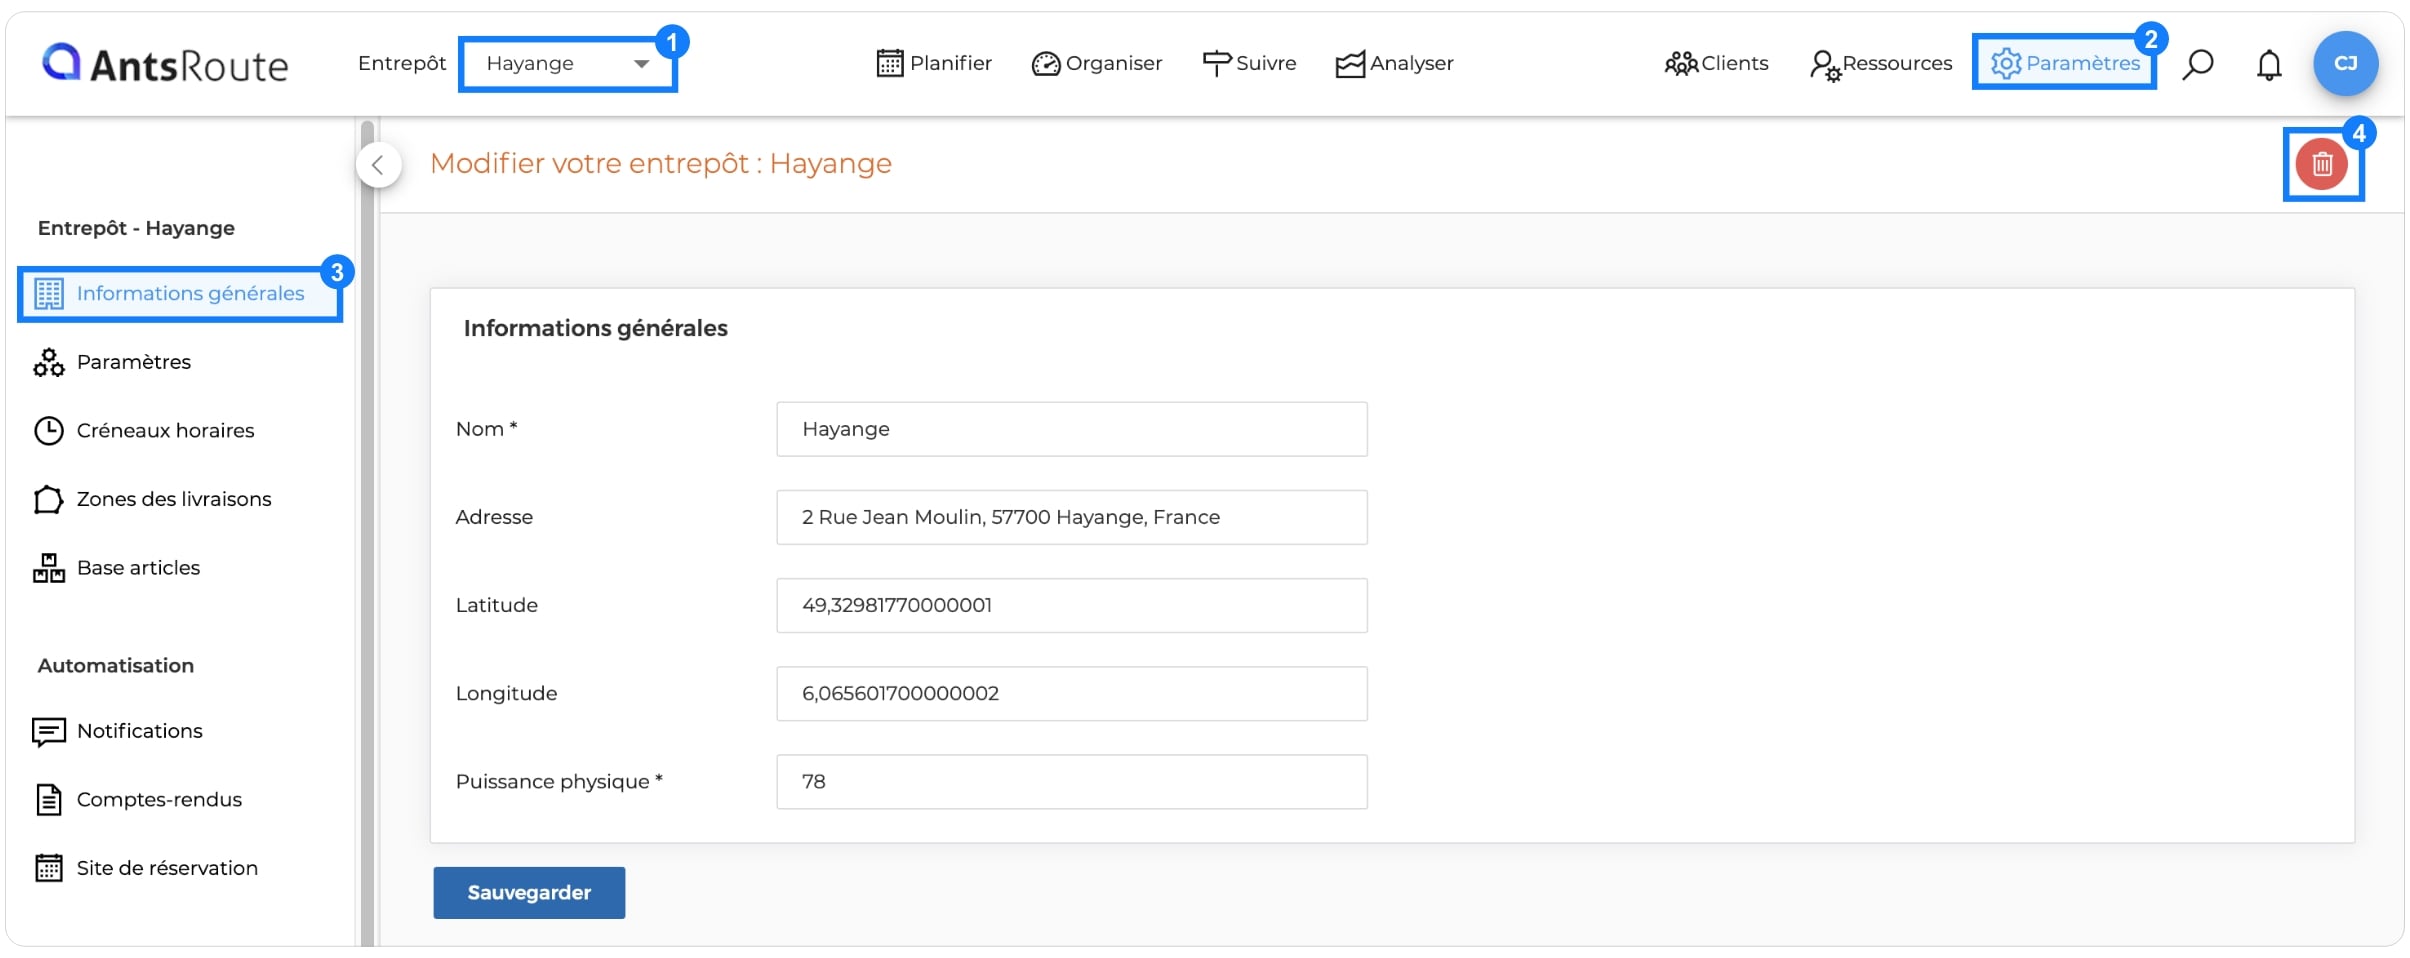Open the Analyser menu
2410x958 pixels.
coord(1394,63)
